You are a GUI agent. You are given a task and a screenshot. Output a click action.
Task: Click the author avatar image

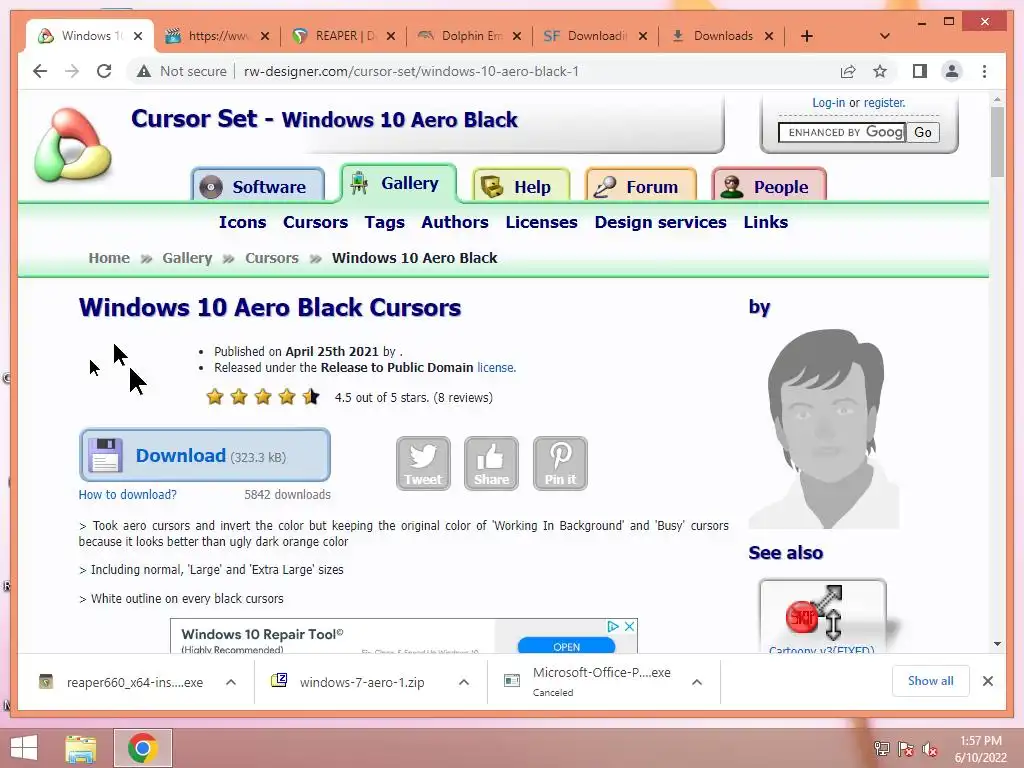tap(824, 428)
